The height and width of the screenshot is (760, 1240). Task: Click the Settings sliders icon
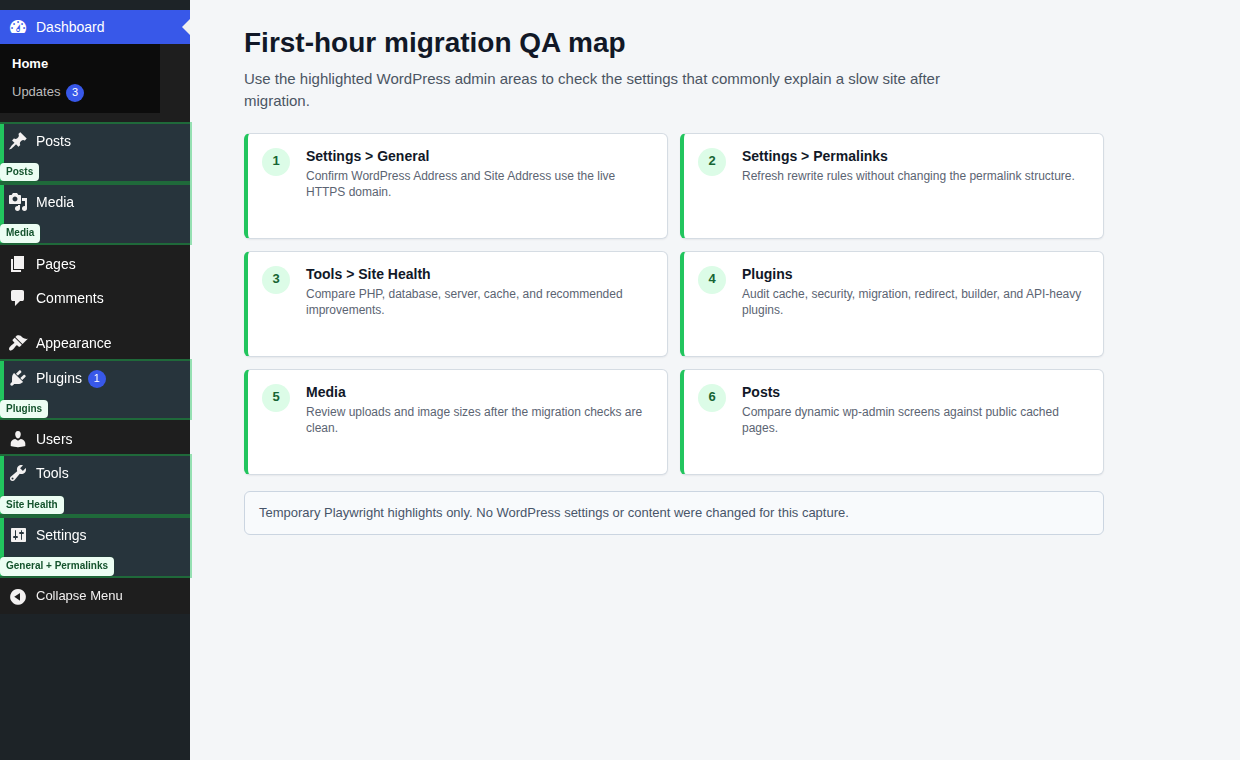click(x=18, y=535)
